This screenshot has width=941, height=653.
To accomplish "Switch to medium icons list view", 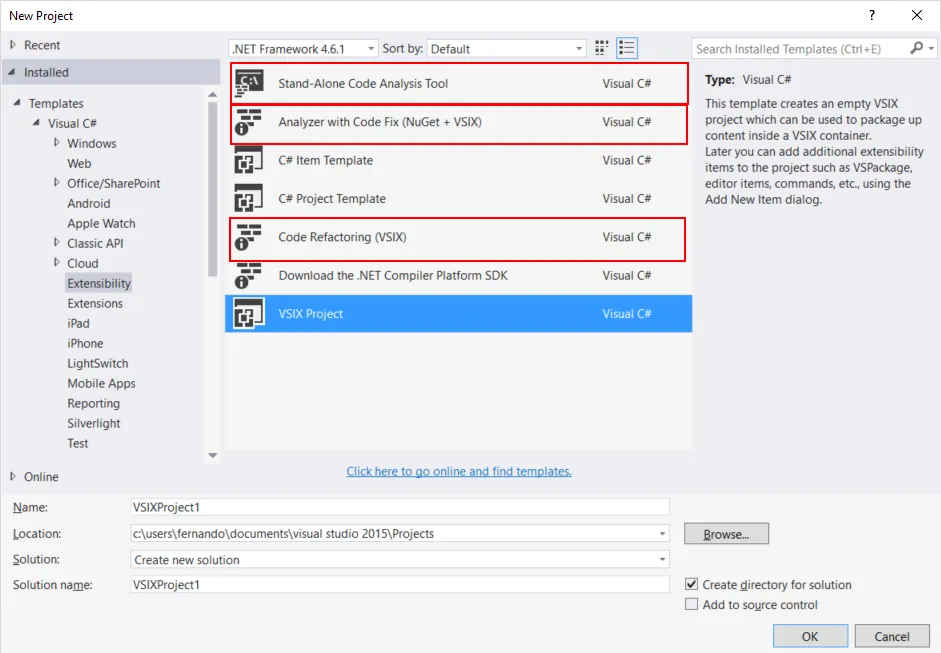I will pos(627,48).
